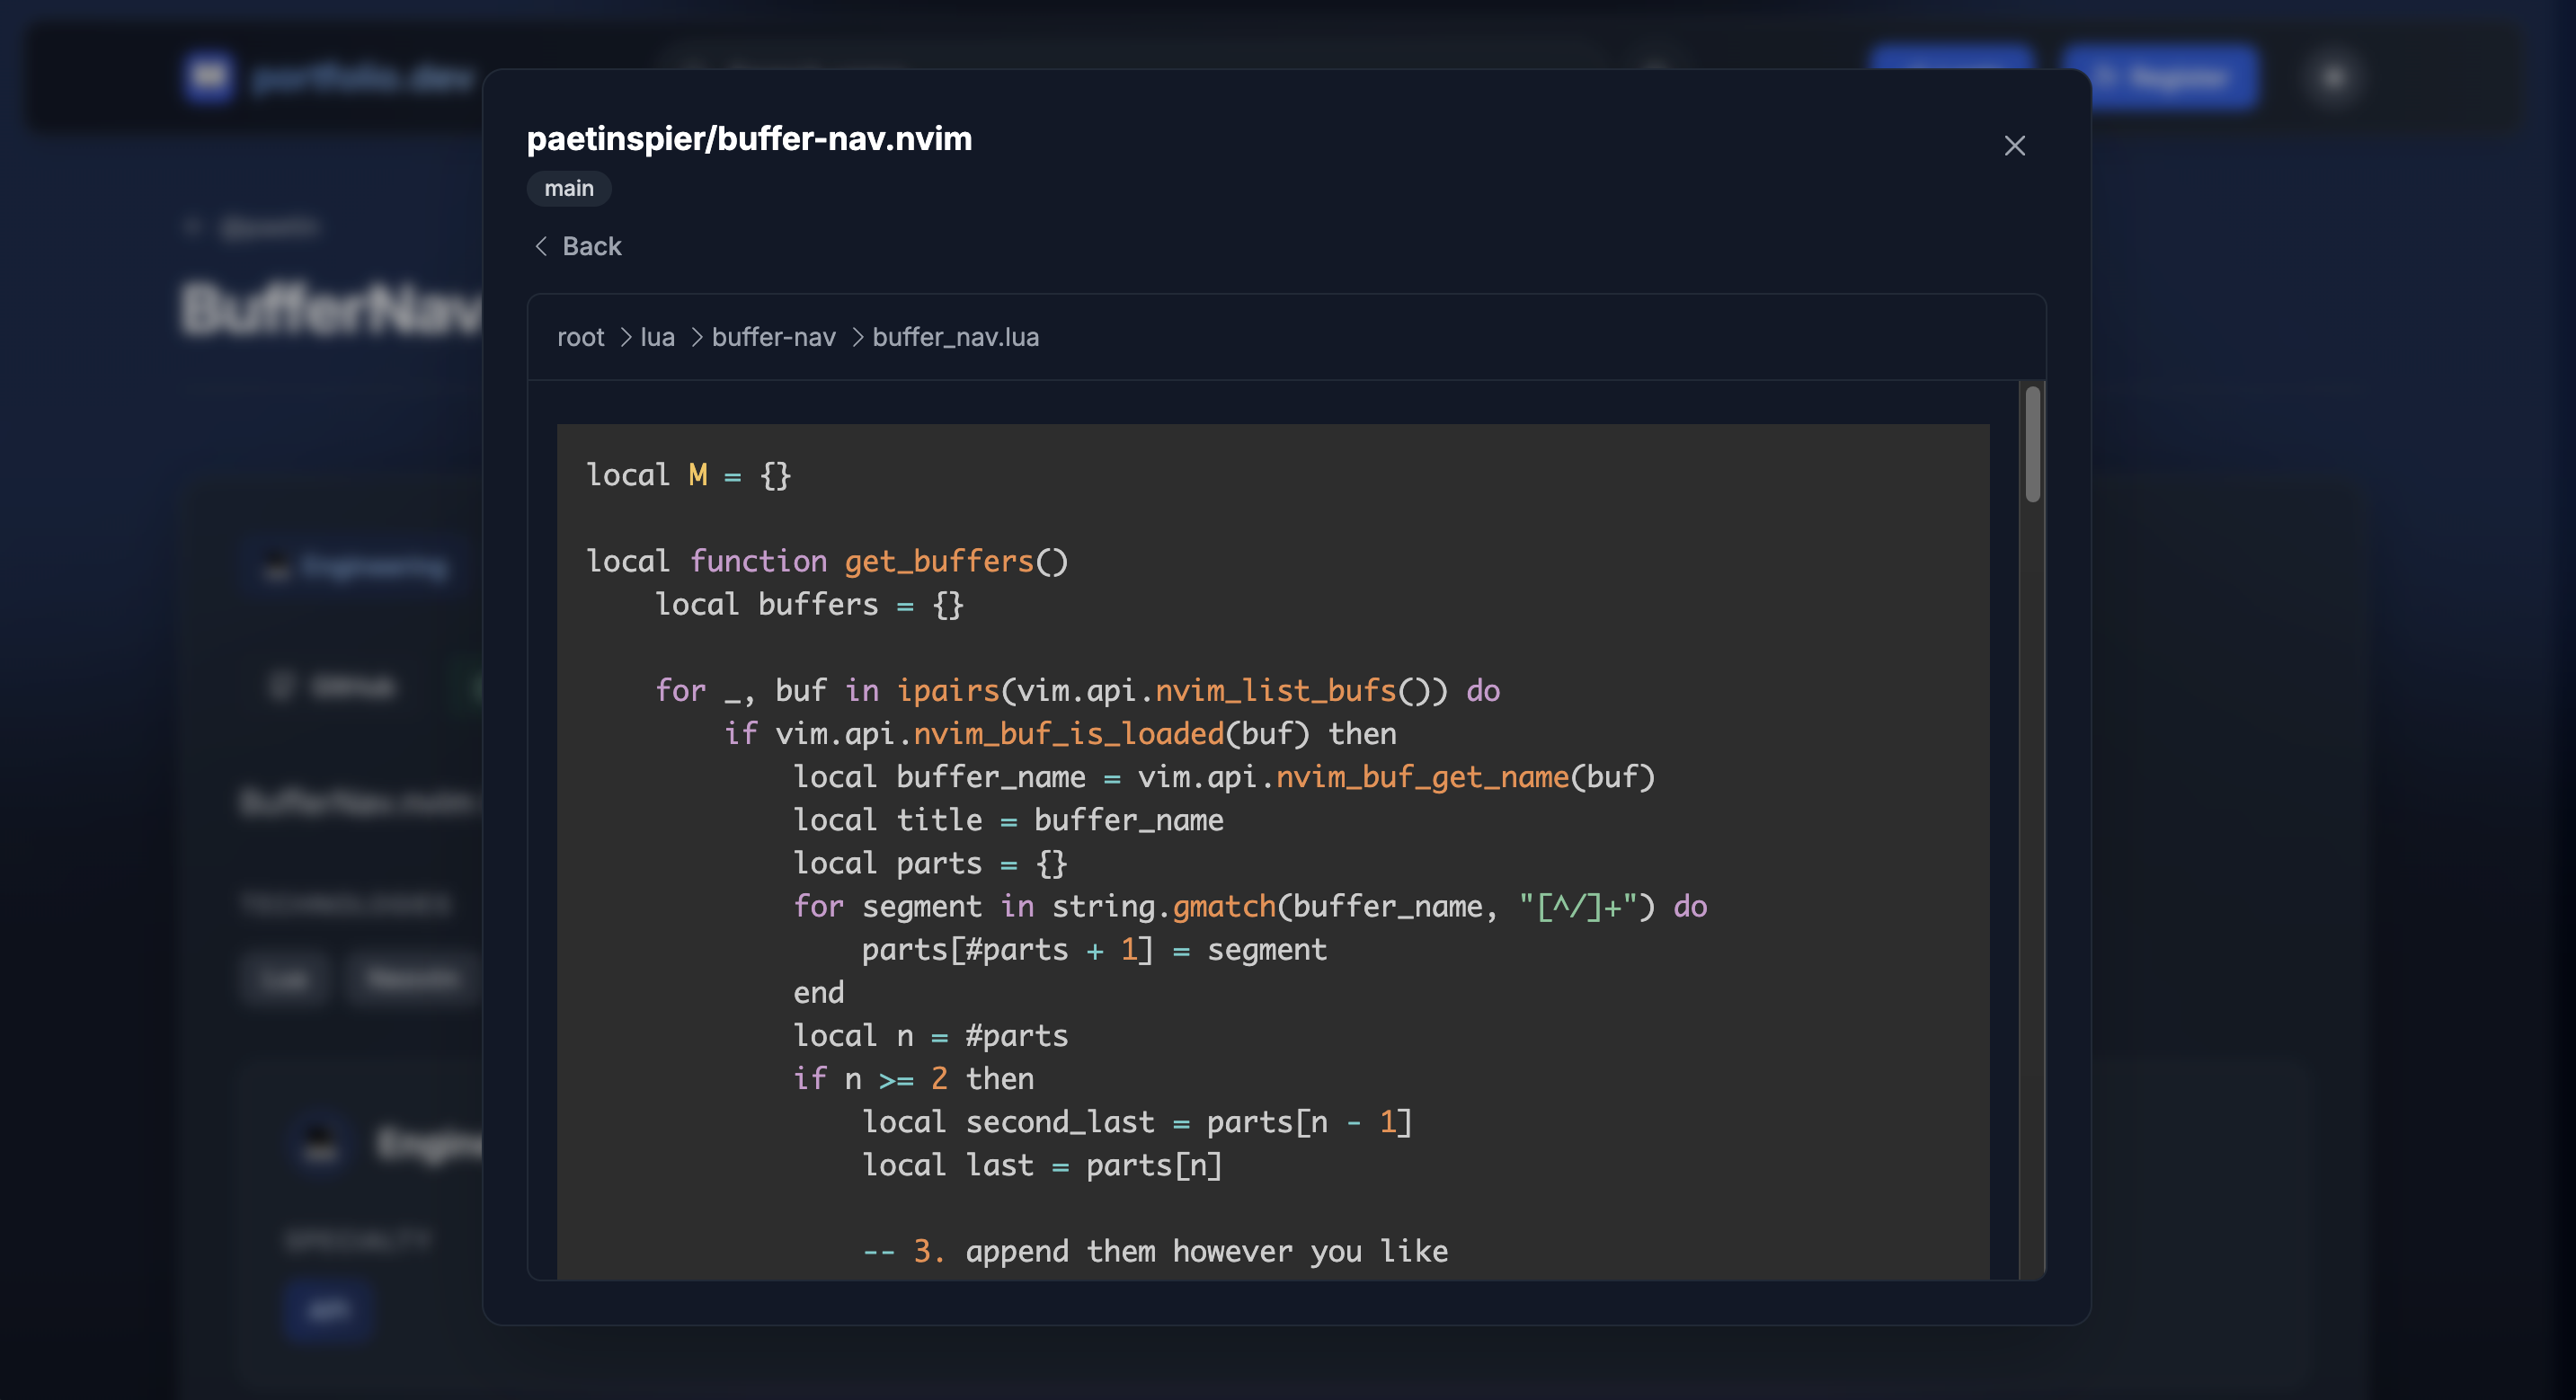Screen dimensions: 2576x1400
Task: Click the blurred theme toggle icon in background header
Action: click(2333, 77)
